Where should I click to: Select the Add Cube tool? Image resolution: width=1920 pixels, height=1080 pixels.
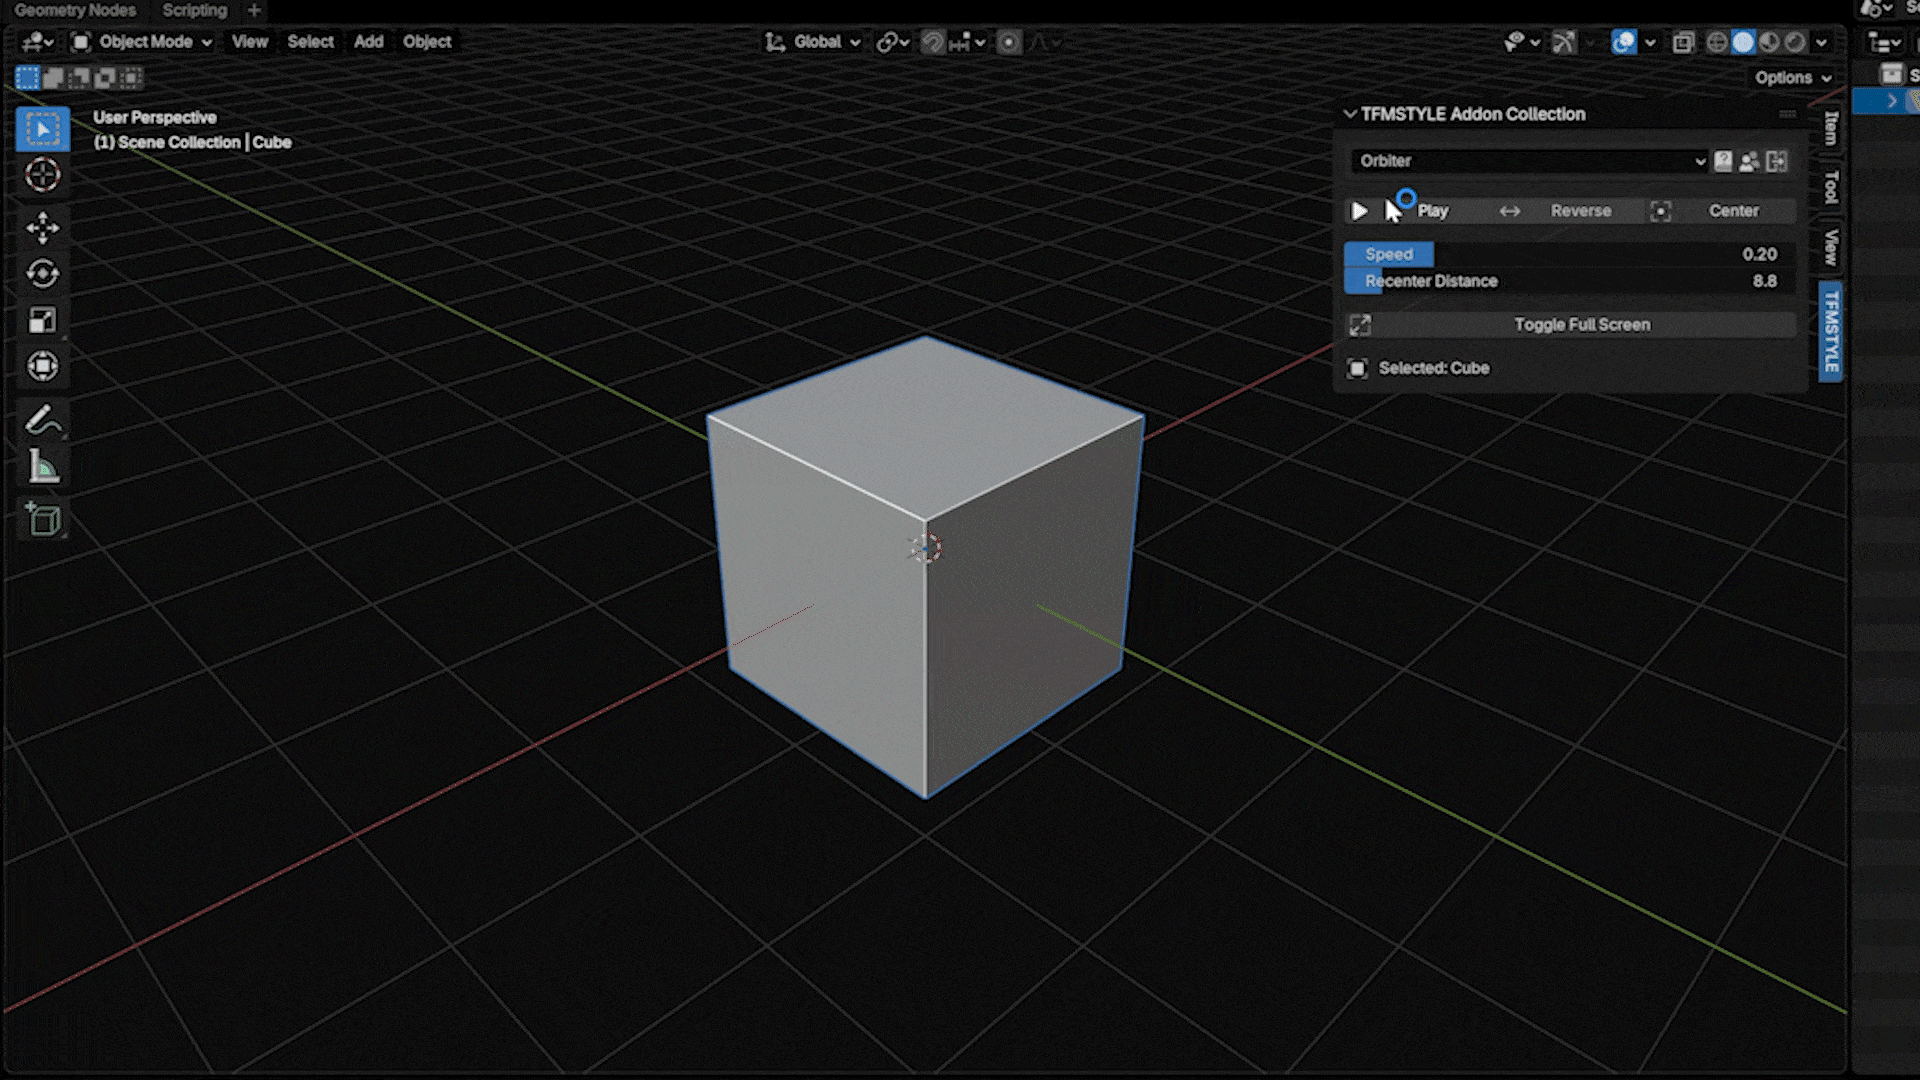[42, 520]
